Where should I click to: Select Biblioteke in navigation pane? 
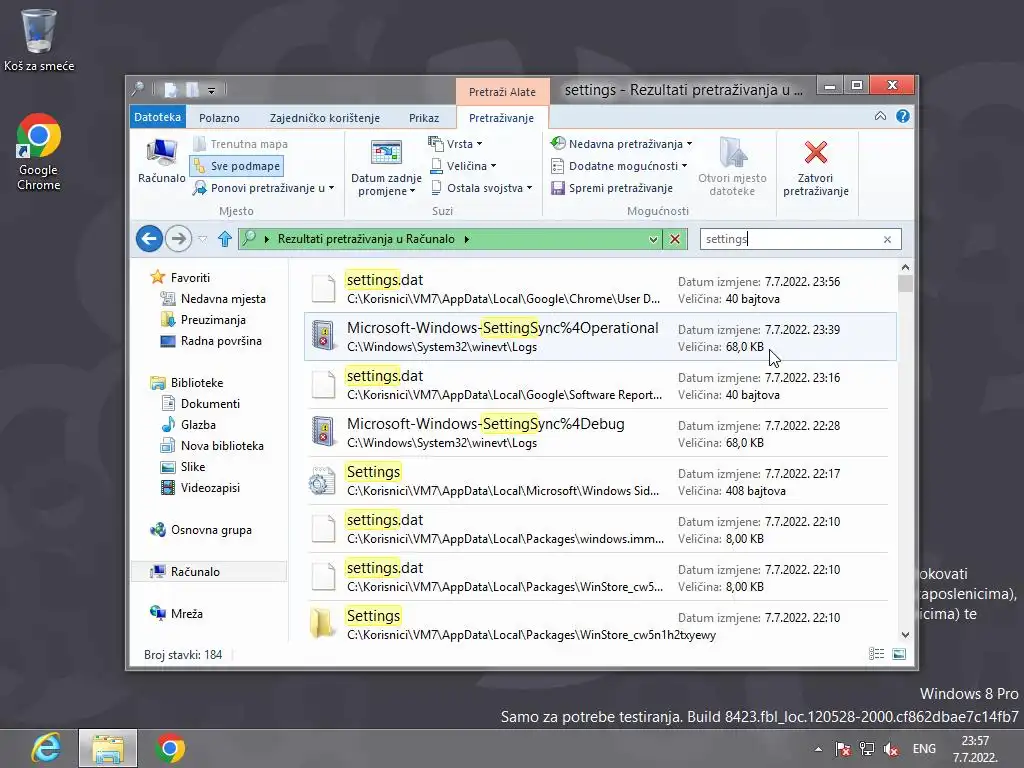tap(186, 383)
